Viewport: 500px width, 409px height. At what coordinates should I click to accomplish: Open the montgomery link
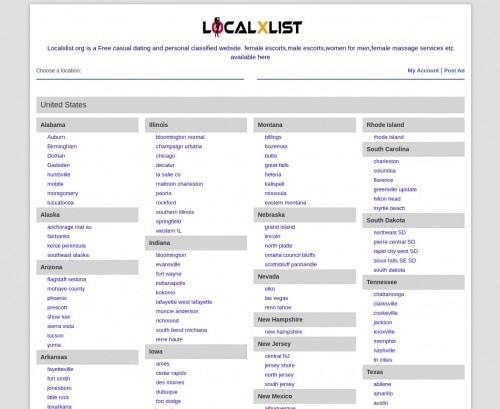point(62,193)
